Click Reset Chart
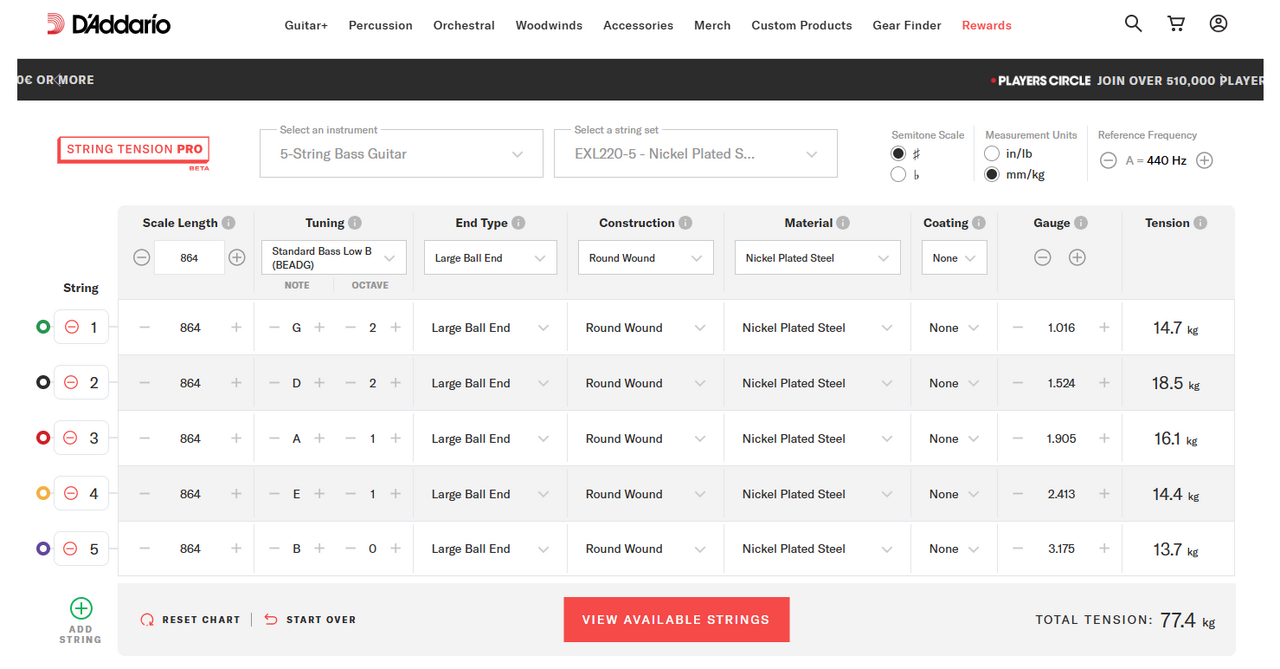This screenshot has width=1280, height=669. (191, 620)
